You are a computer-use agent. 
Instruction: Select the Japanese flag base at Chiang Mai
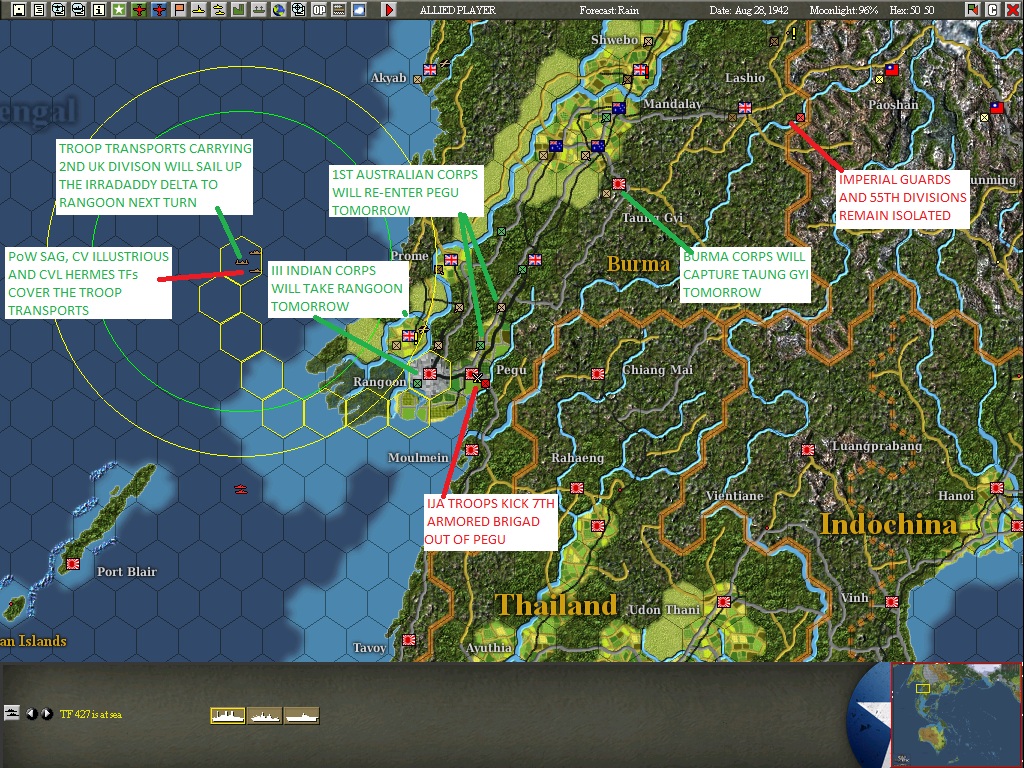click(598, 374)
